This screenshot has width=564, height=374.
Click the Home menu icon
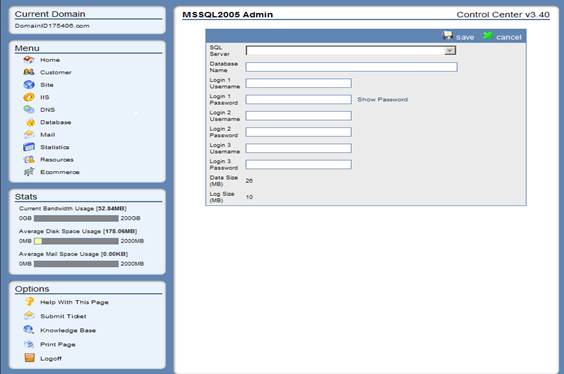point(29,60)
